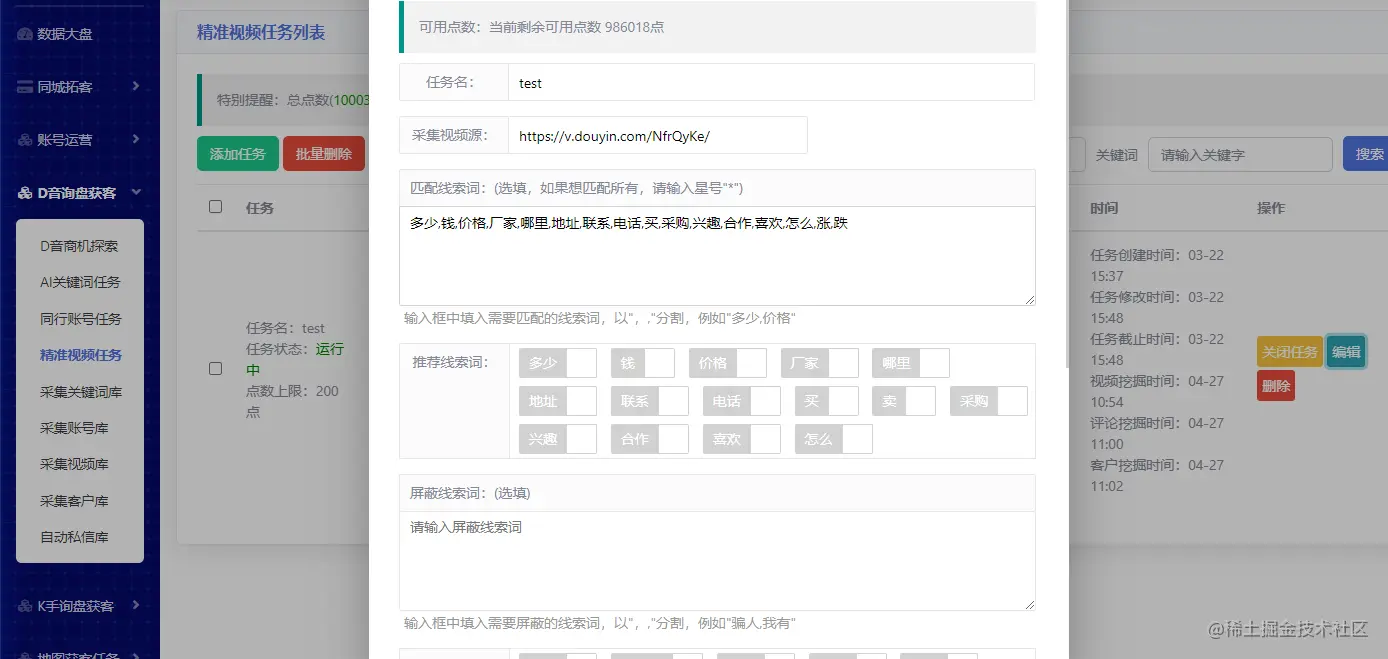Toggle the 哪里 recommended keyword switch
This screenshot has height=659, width=1388.
(x=911, y=363)
